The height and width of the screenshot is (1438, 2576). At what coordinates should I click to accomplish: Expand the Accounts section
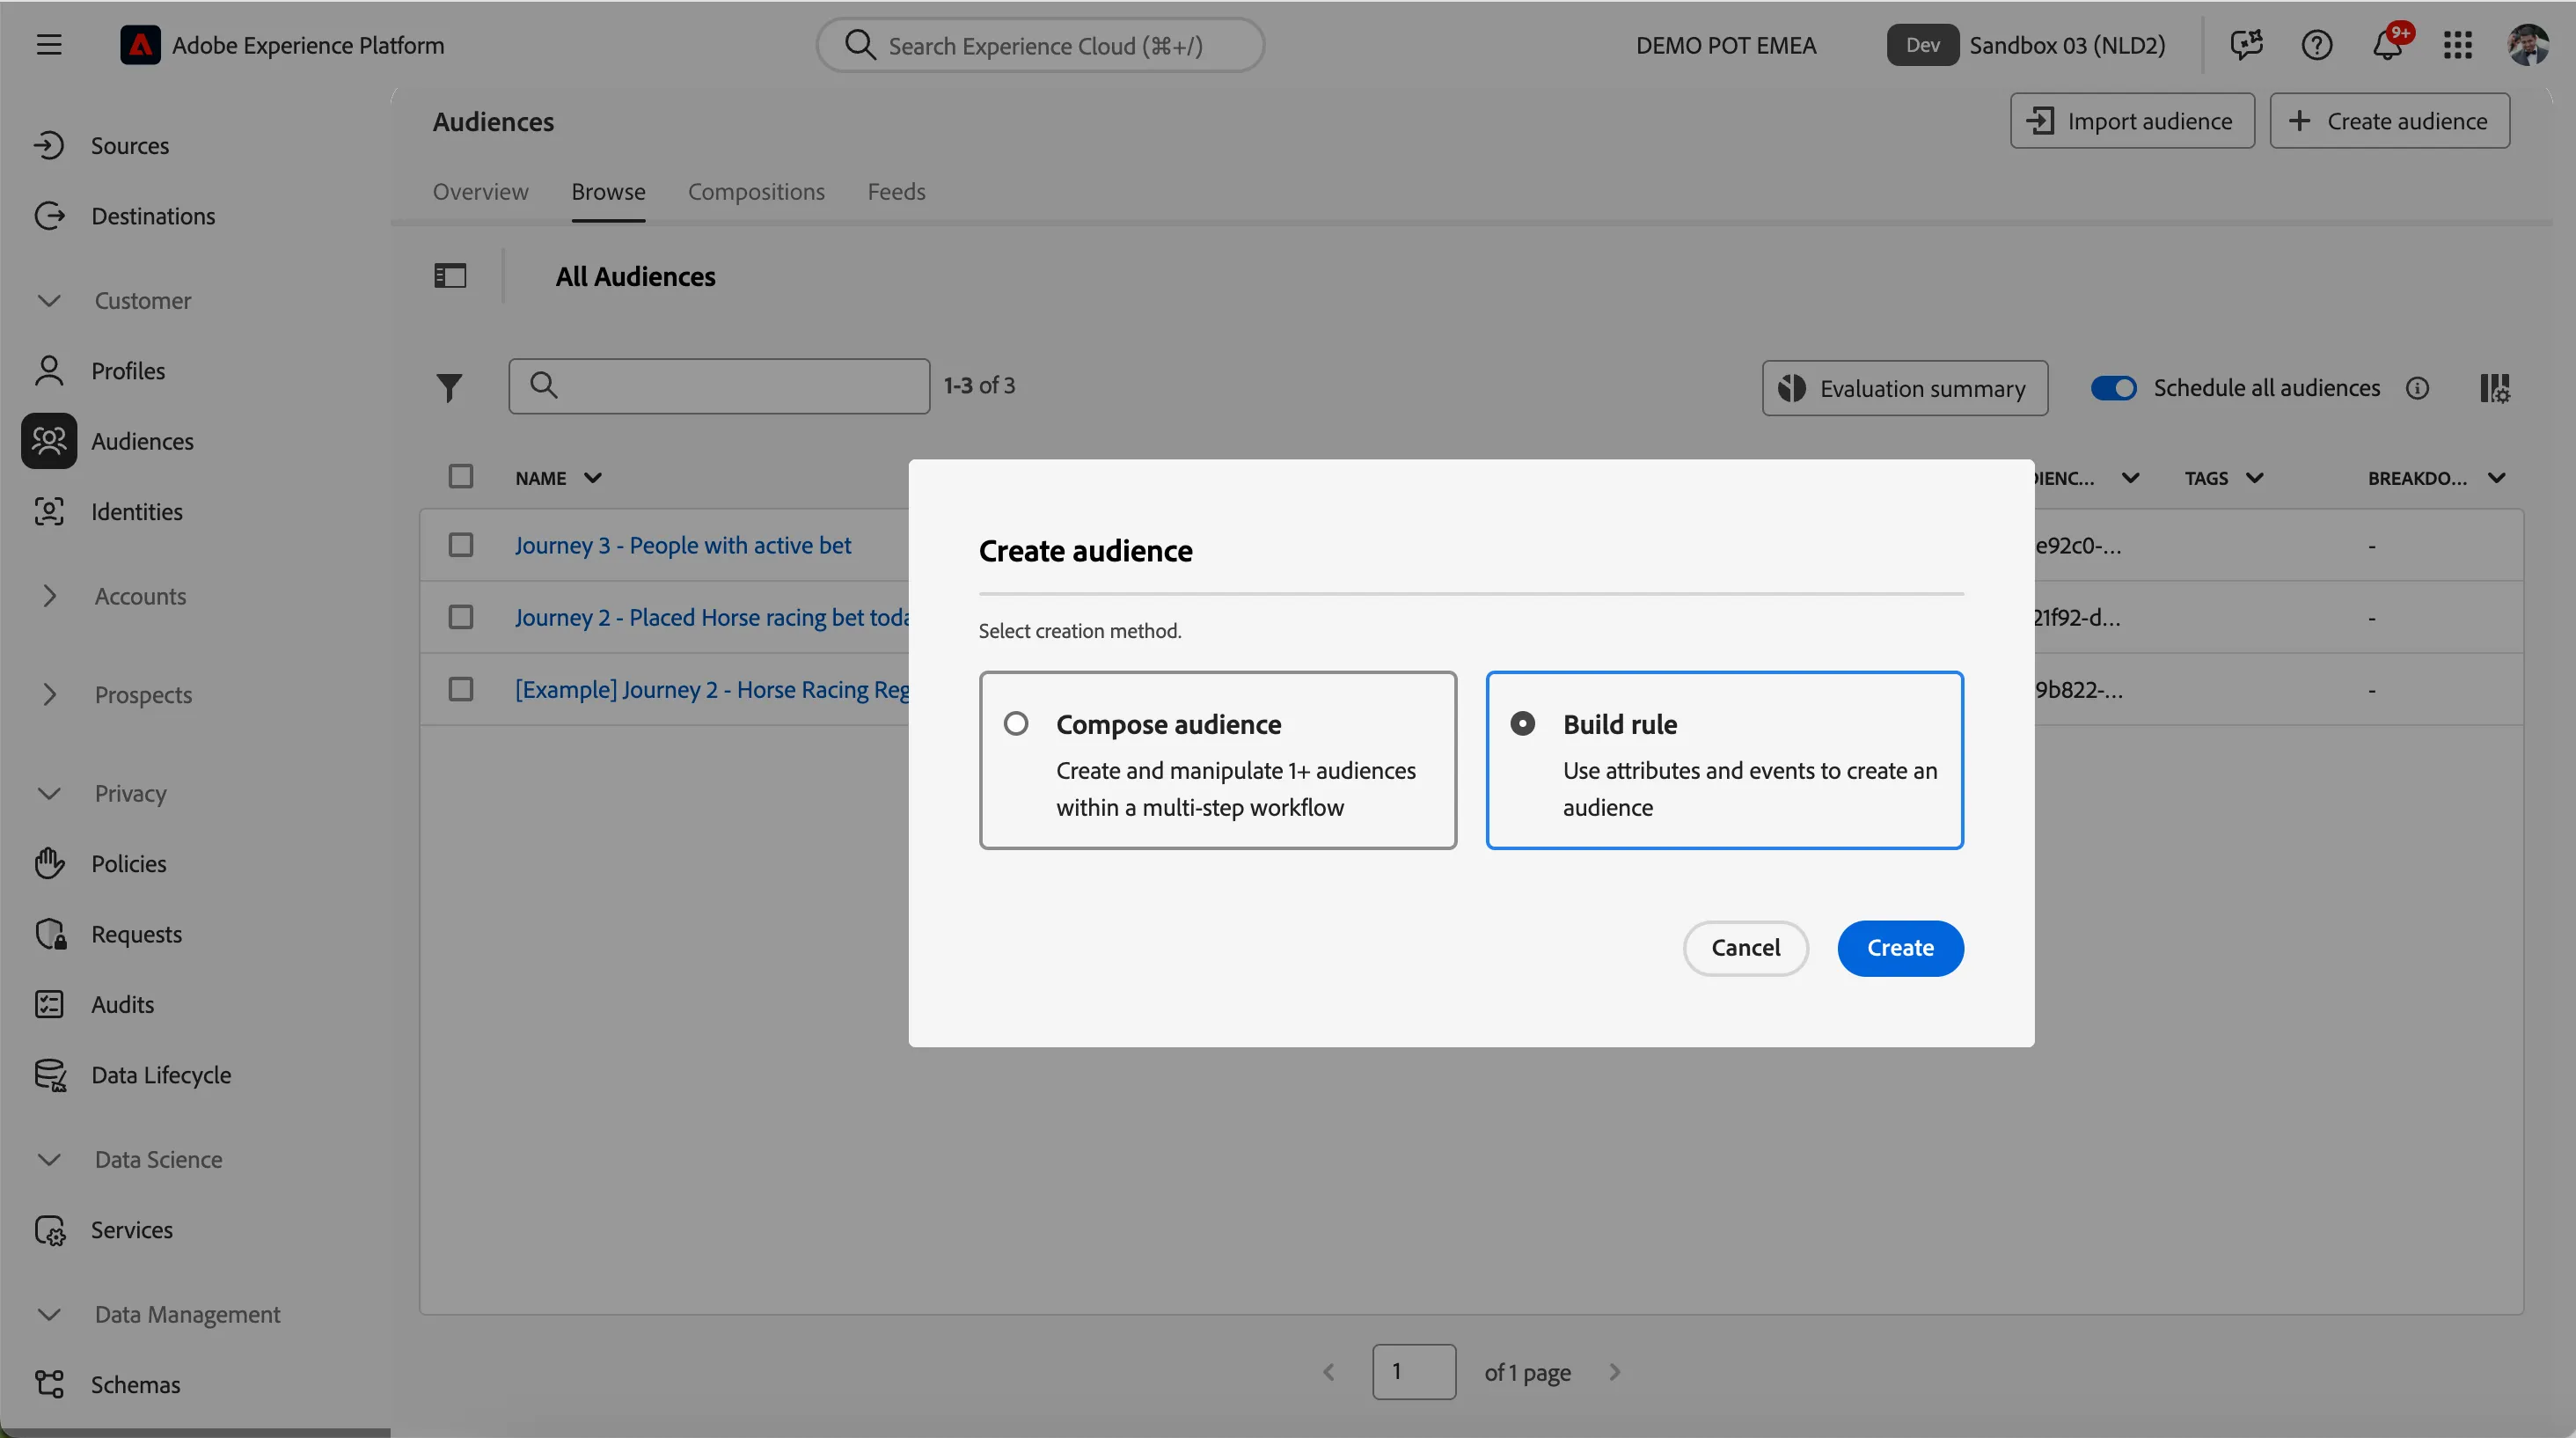click(x=49, y=596)
